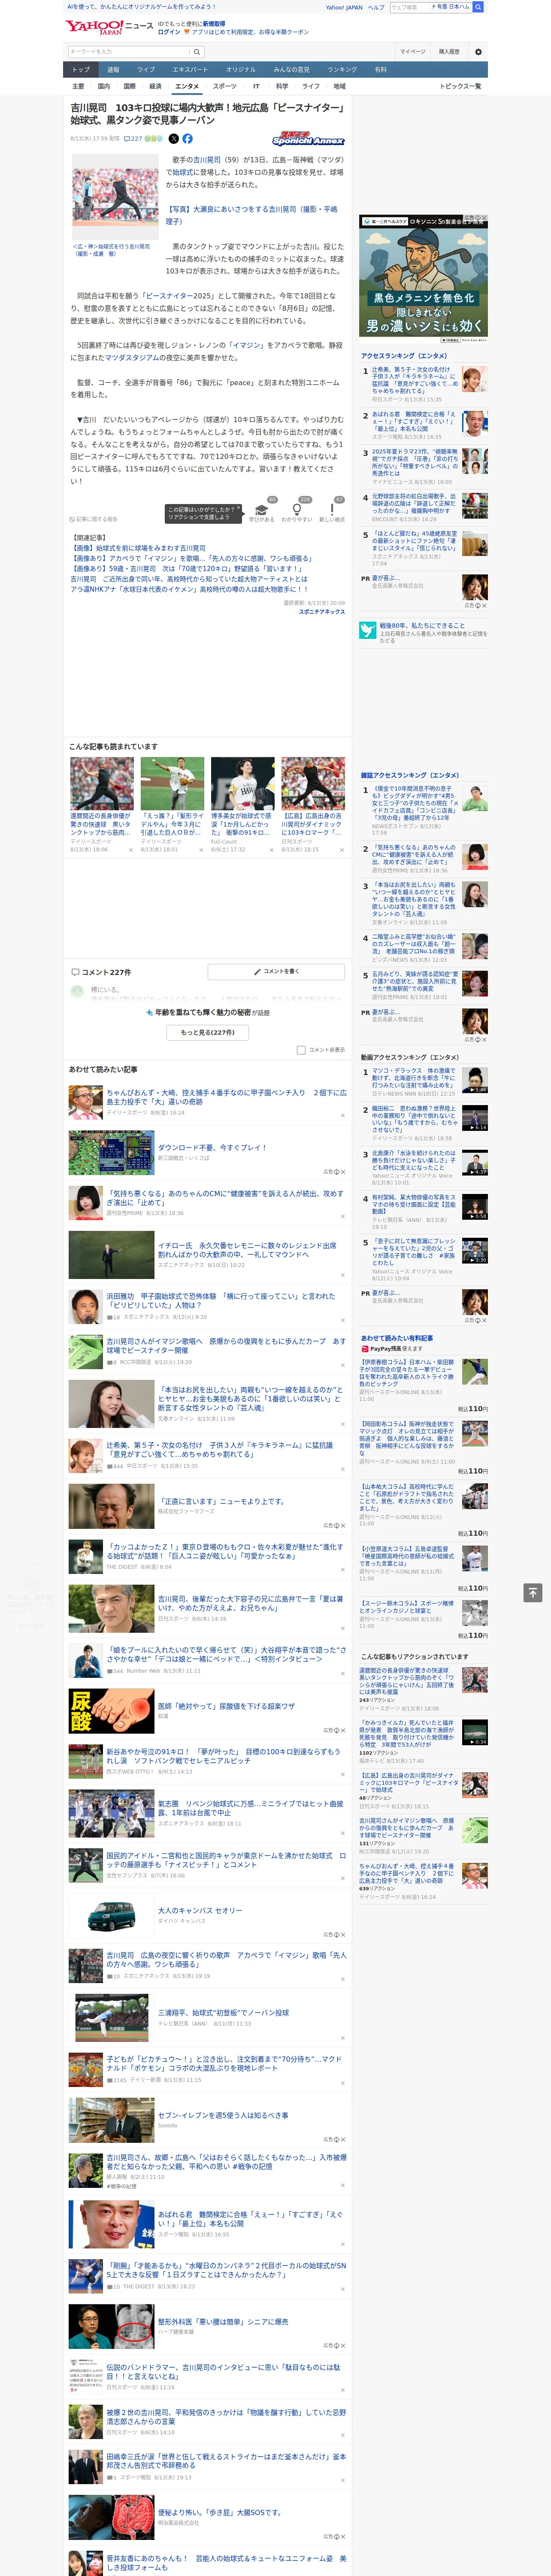The image size is (551, 2576).
Task: Open the 【広島】広島出身の吉川晃司 recommended card
Action: click(313, 805)
